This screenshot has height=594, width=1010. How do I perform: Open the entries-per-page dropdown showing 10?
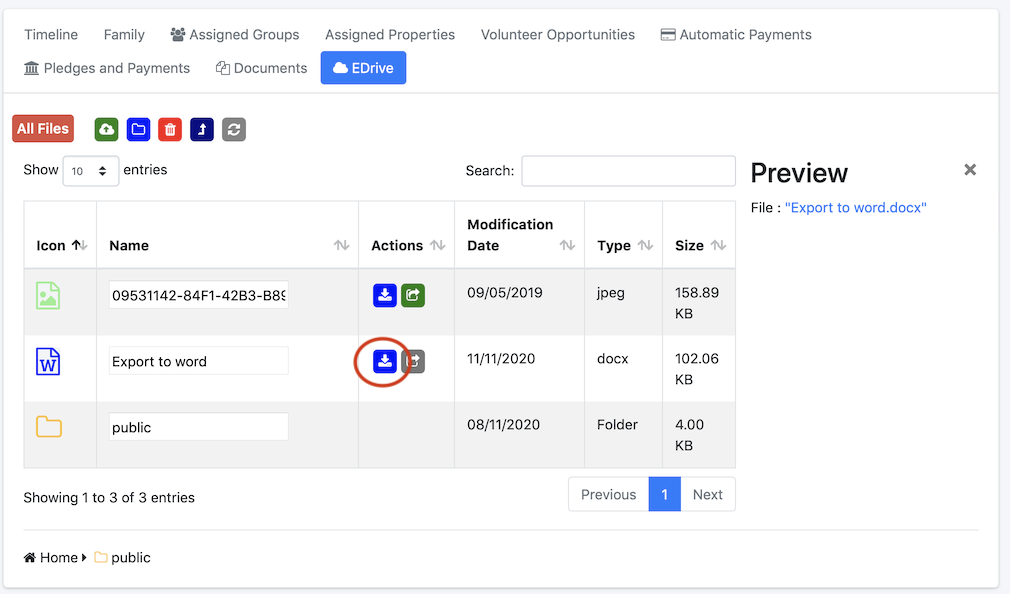(90, 171)
